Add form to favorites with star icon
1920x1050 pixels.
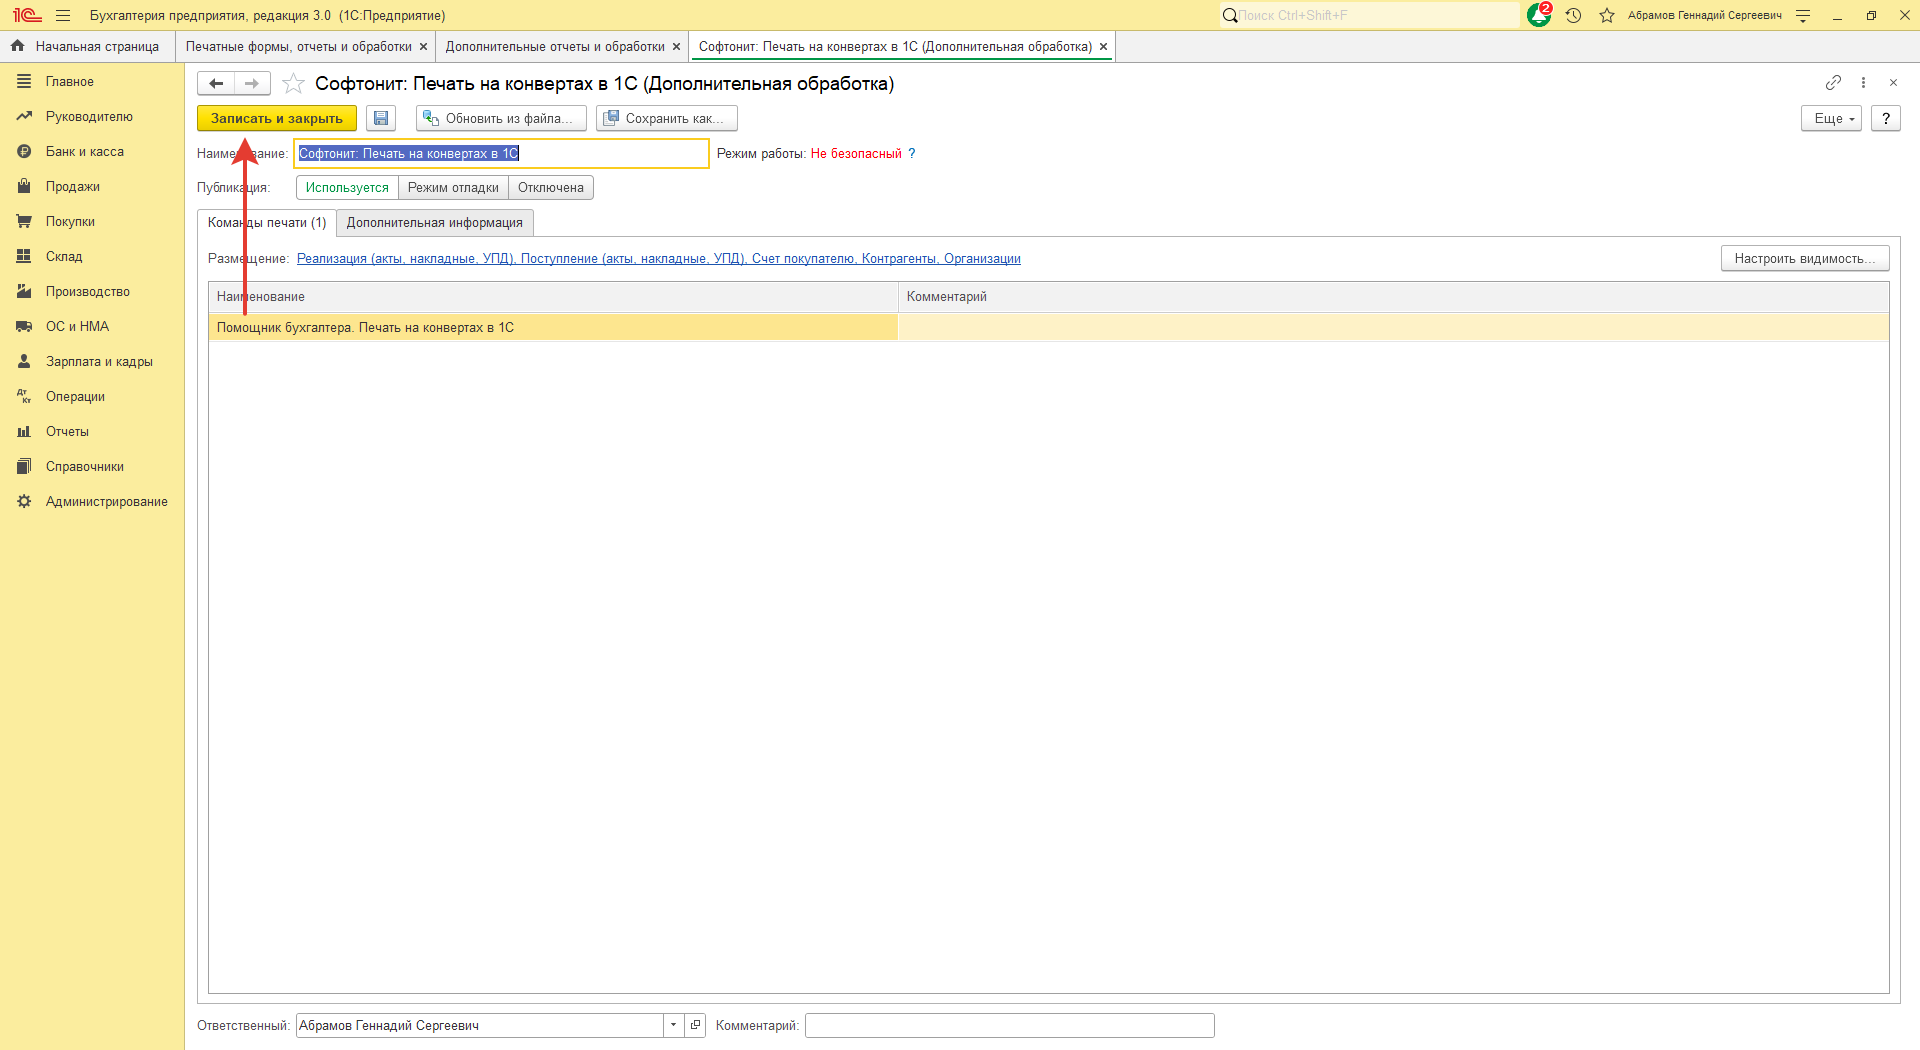[293, 84]
